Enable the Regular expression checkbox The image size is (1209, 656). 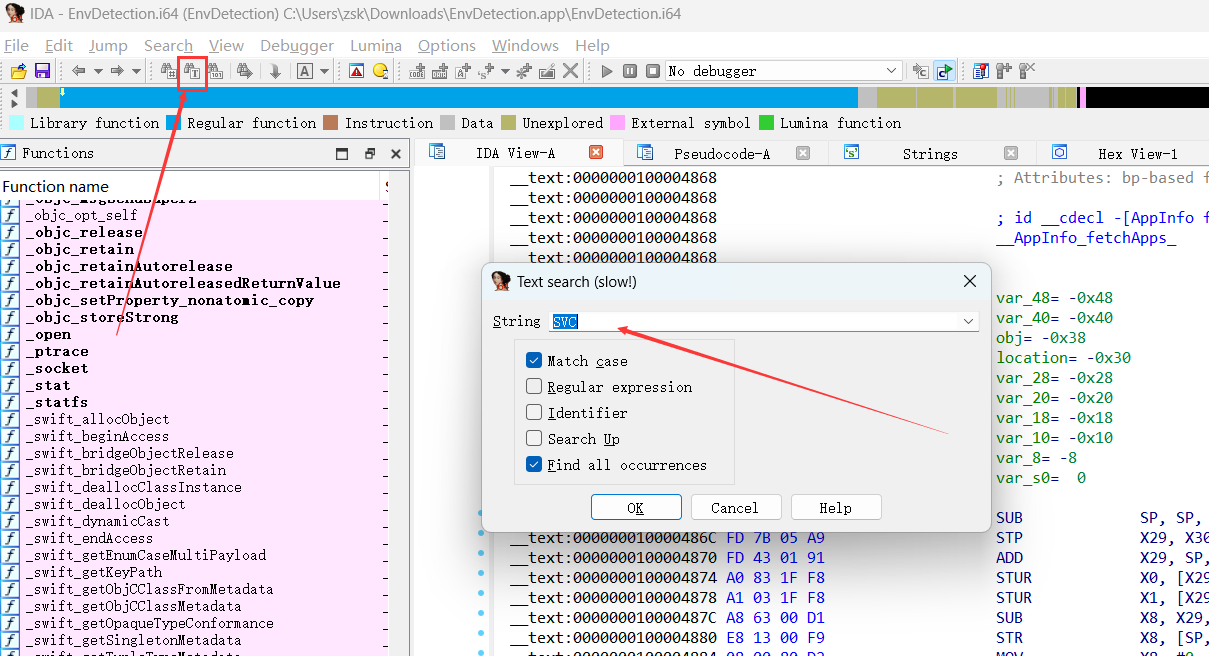pyautogui.click(x=534, y=387)
